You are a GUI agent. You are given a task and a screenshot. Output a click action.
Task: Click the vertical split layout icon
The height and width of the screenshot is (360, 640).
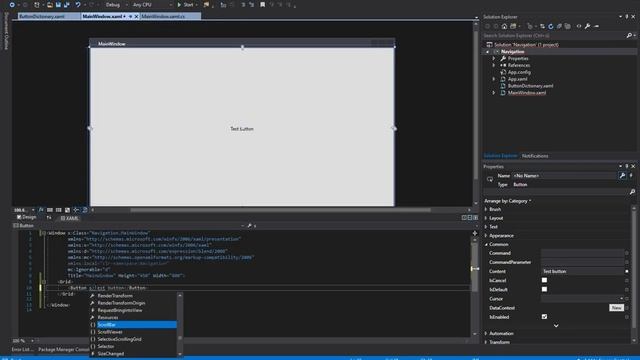(x=464, y=218)
